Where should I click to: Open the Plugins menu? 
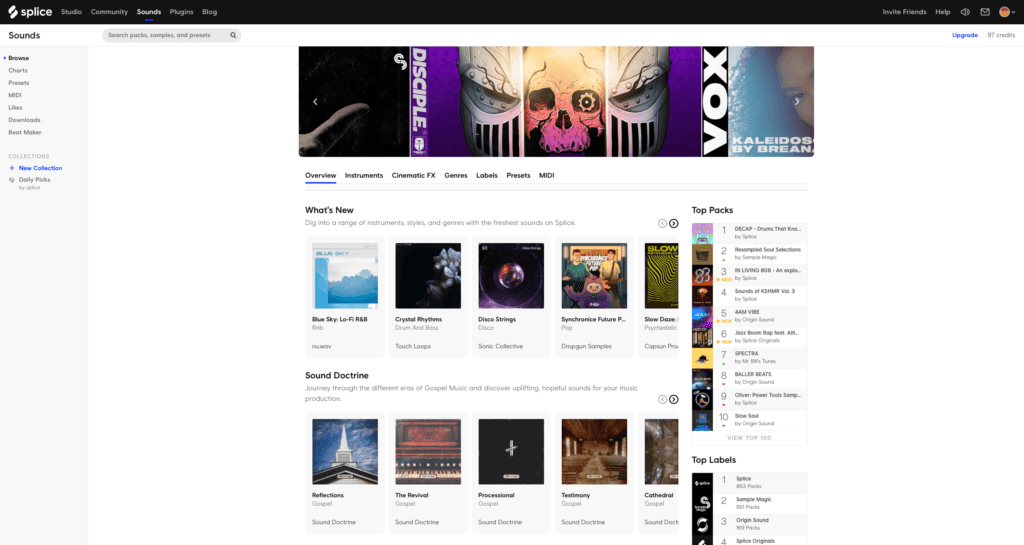coord(182,12)
